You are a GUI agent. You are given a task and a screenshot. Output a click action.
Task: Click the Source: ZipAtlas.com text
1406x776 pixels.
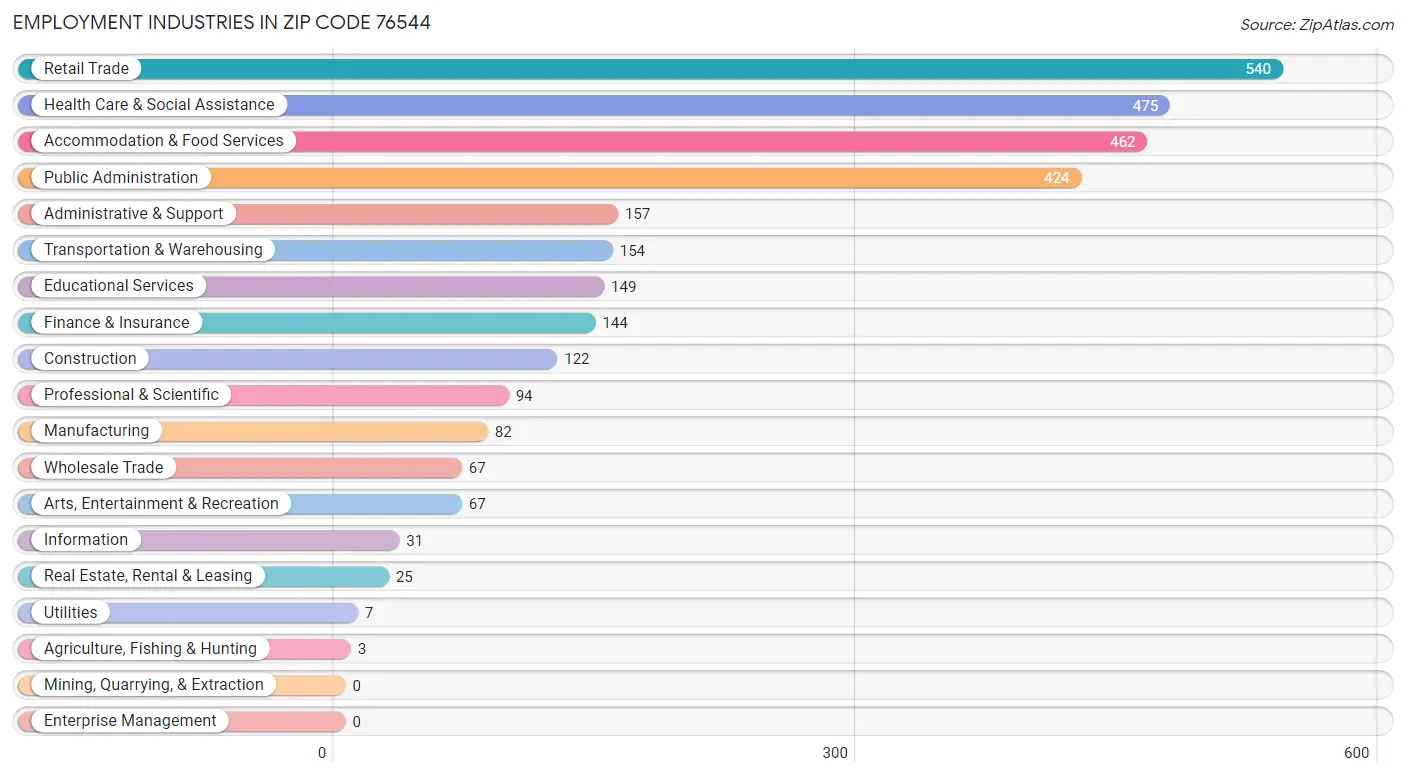(x=1317, y=24)
